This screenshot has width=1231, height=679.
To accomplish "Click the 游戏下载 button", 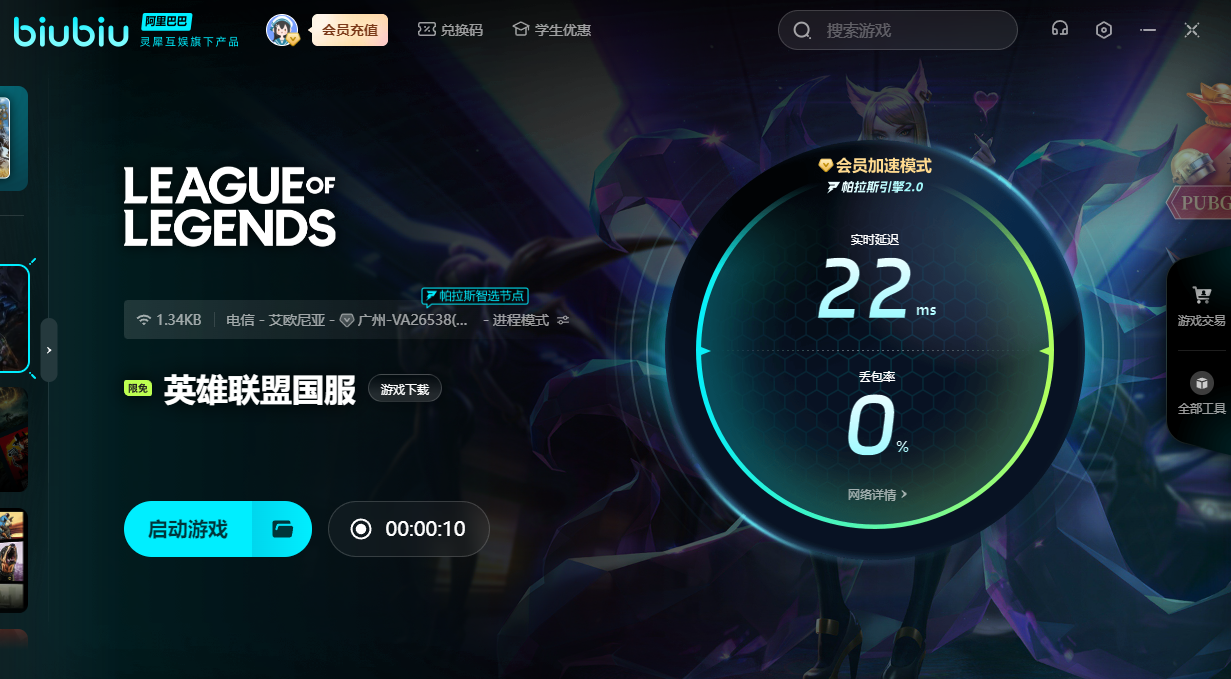I will 405,389.
